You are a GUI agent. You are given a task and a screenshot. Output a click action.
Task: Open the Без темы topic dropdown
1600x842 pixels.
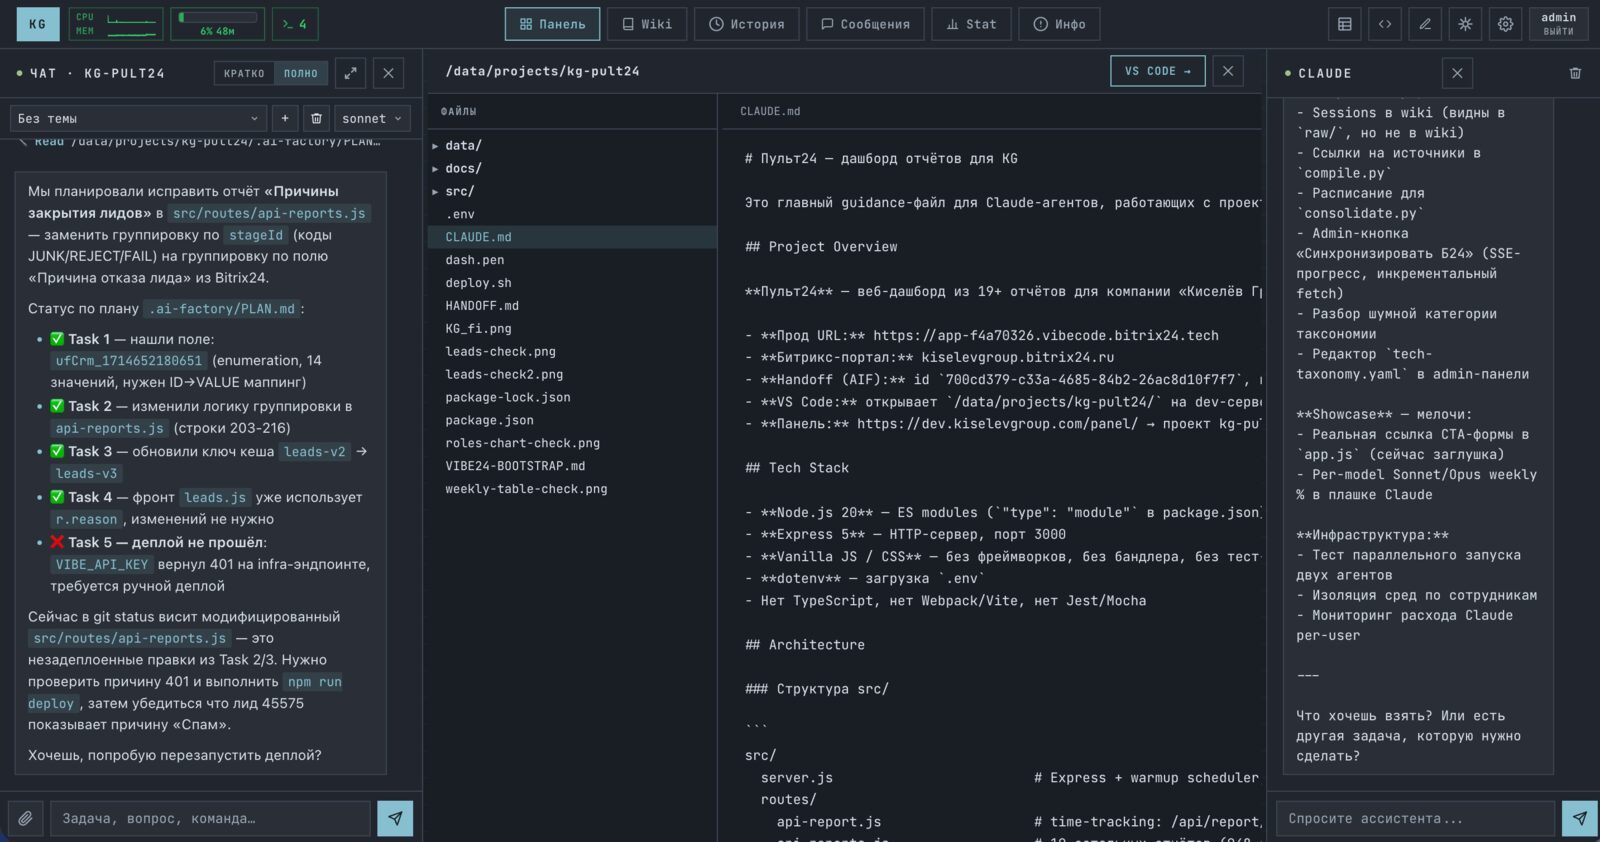point(138,118)
